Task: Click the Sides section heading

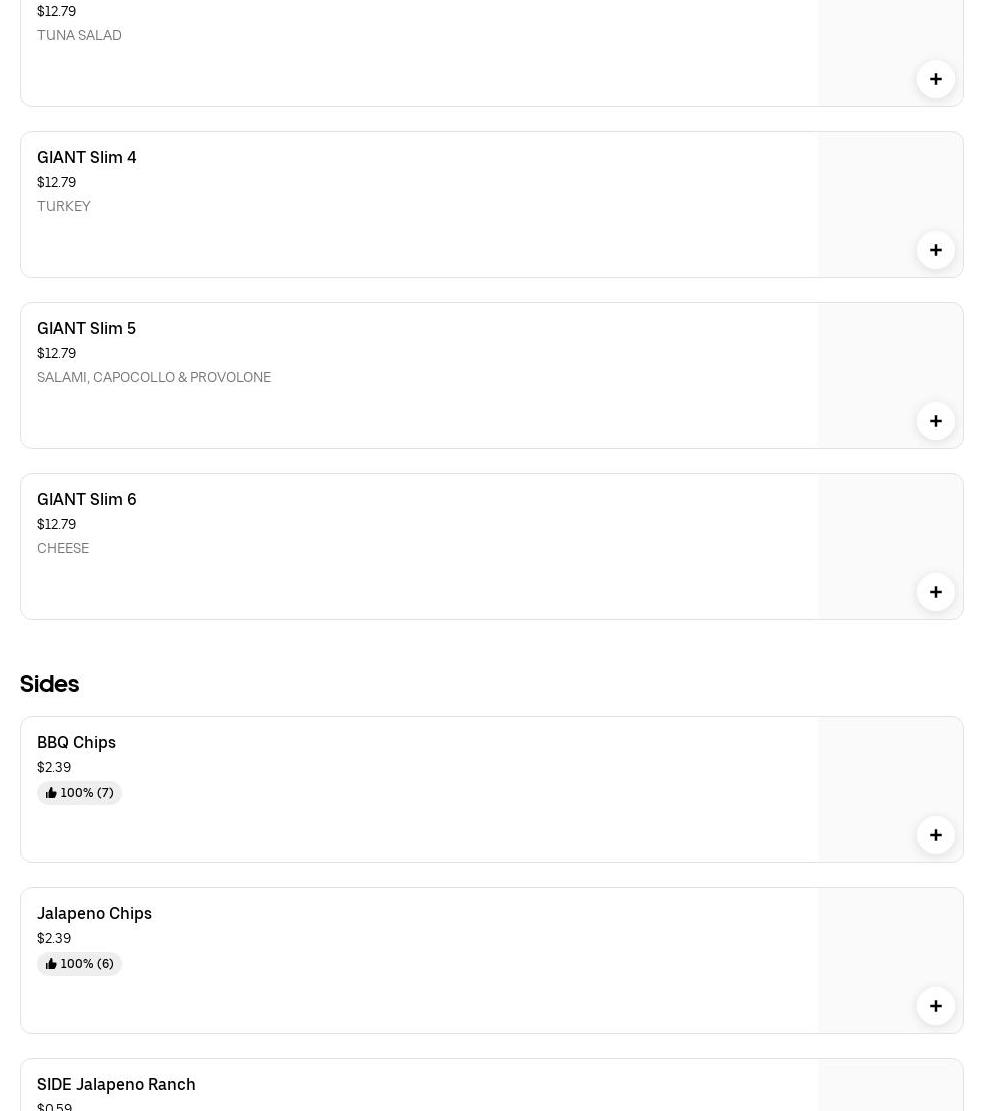Action: [x=49, y=684]
